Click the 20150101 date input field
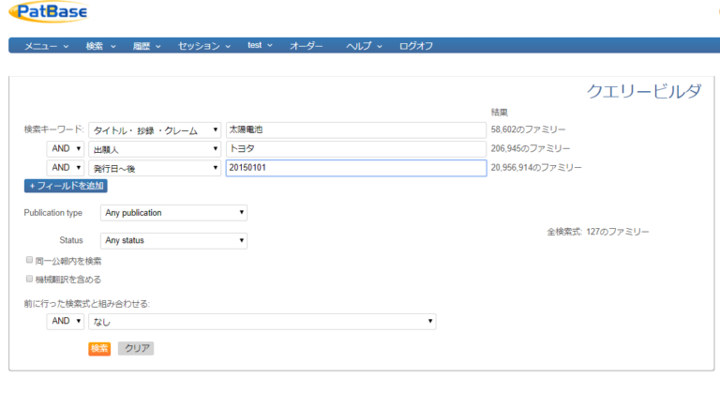The image size is (720, 394). [x=356, y=168]
